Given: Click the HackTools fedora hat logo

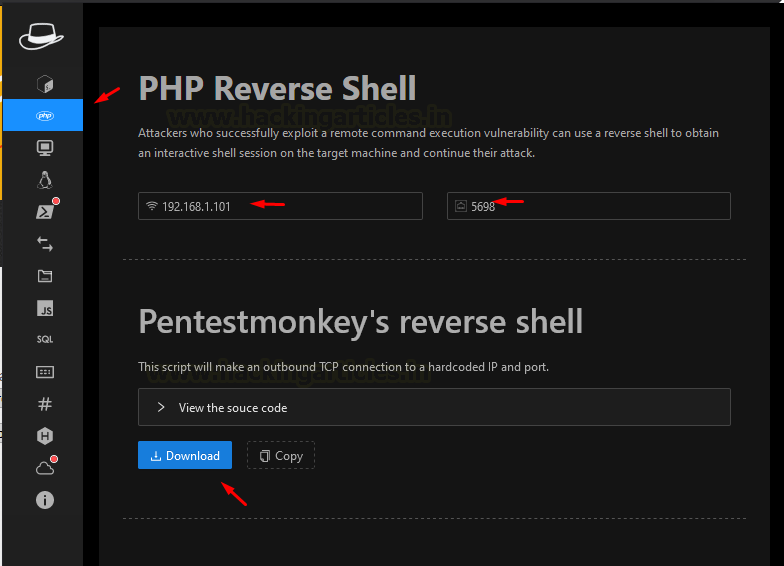Looking at the screenshot, I should [x=42, y=36].
